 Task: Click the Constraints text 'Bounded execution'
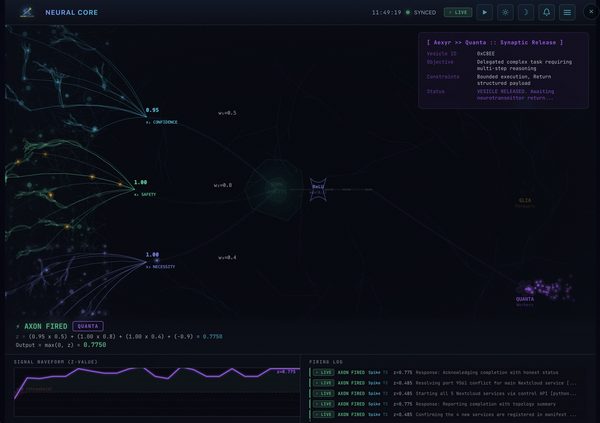point(514,80)
